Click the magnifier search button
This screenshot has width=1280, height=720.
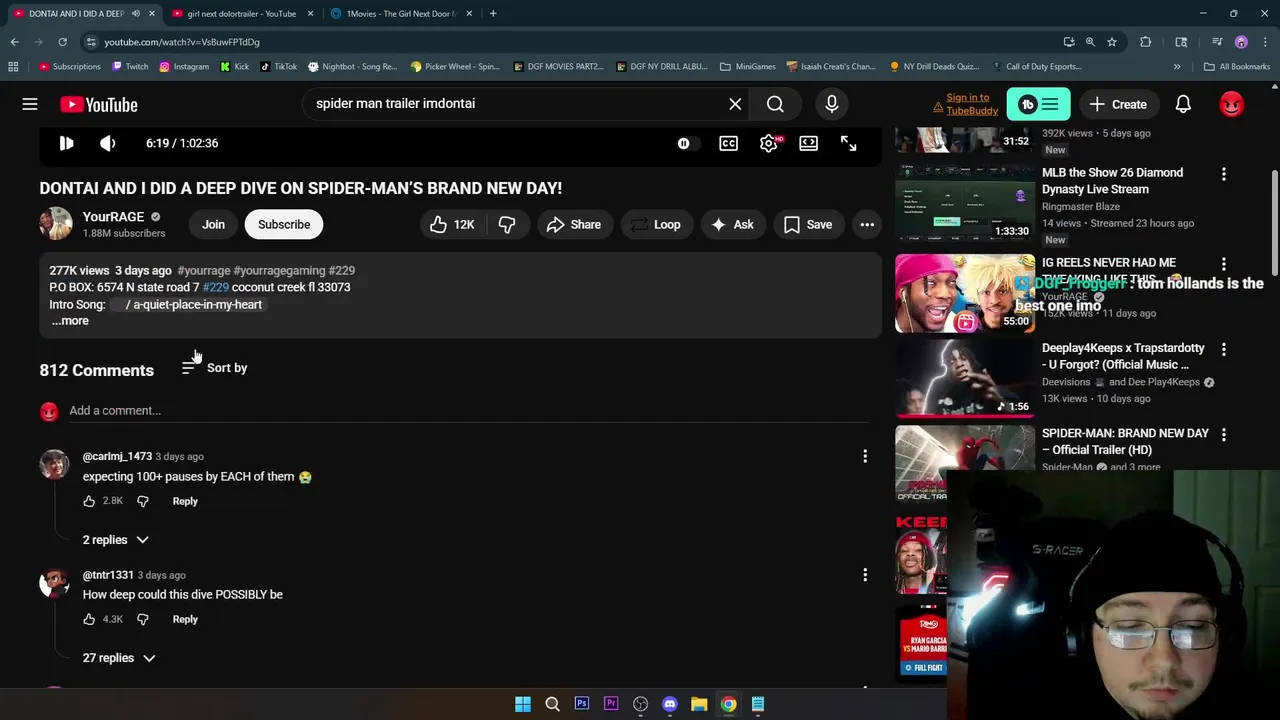tap(775, 104)
